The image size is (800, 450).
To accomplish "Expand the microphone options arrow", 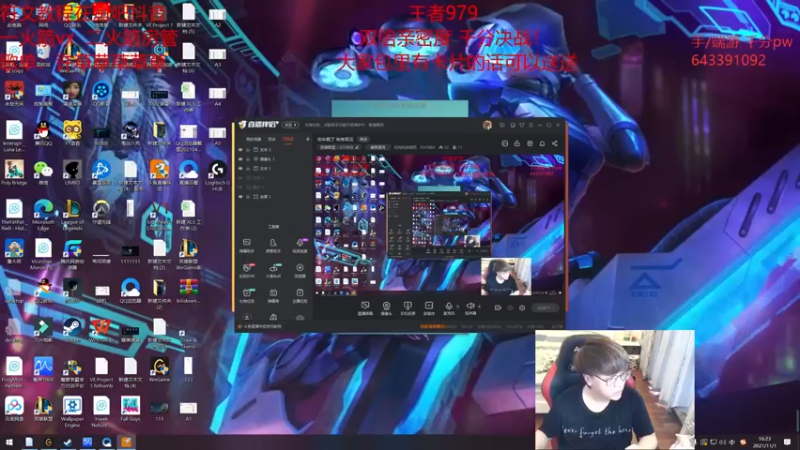I will 457,307.
